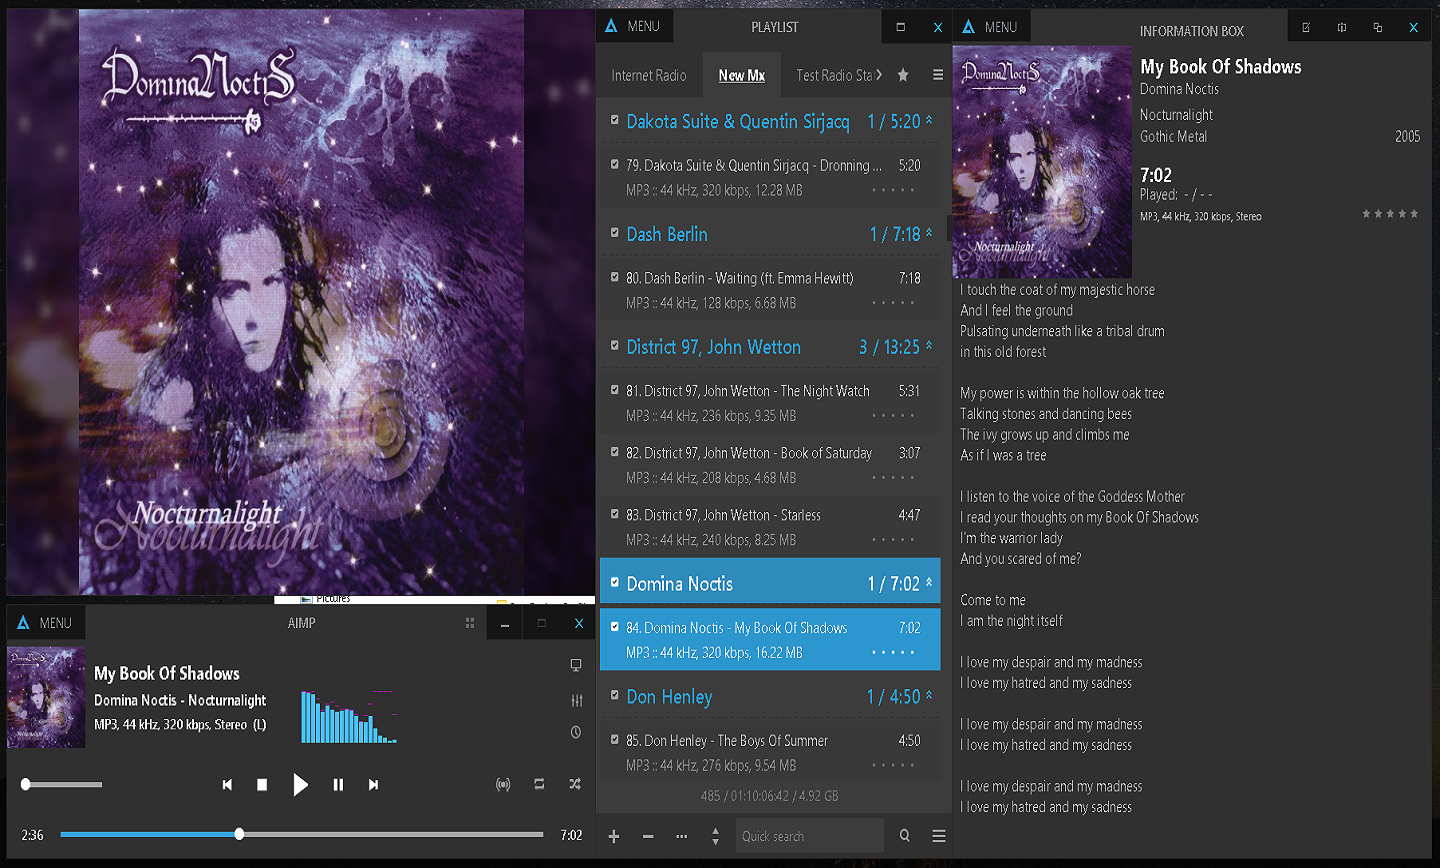Click the edit tag icon in Information Box
1440x868 pixels.
click(1306, 27)
